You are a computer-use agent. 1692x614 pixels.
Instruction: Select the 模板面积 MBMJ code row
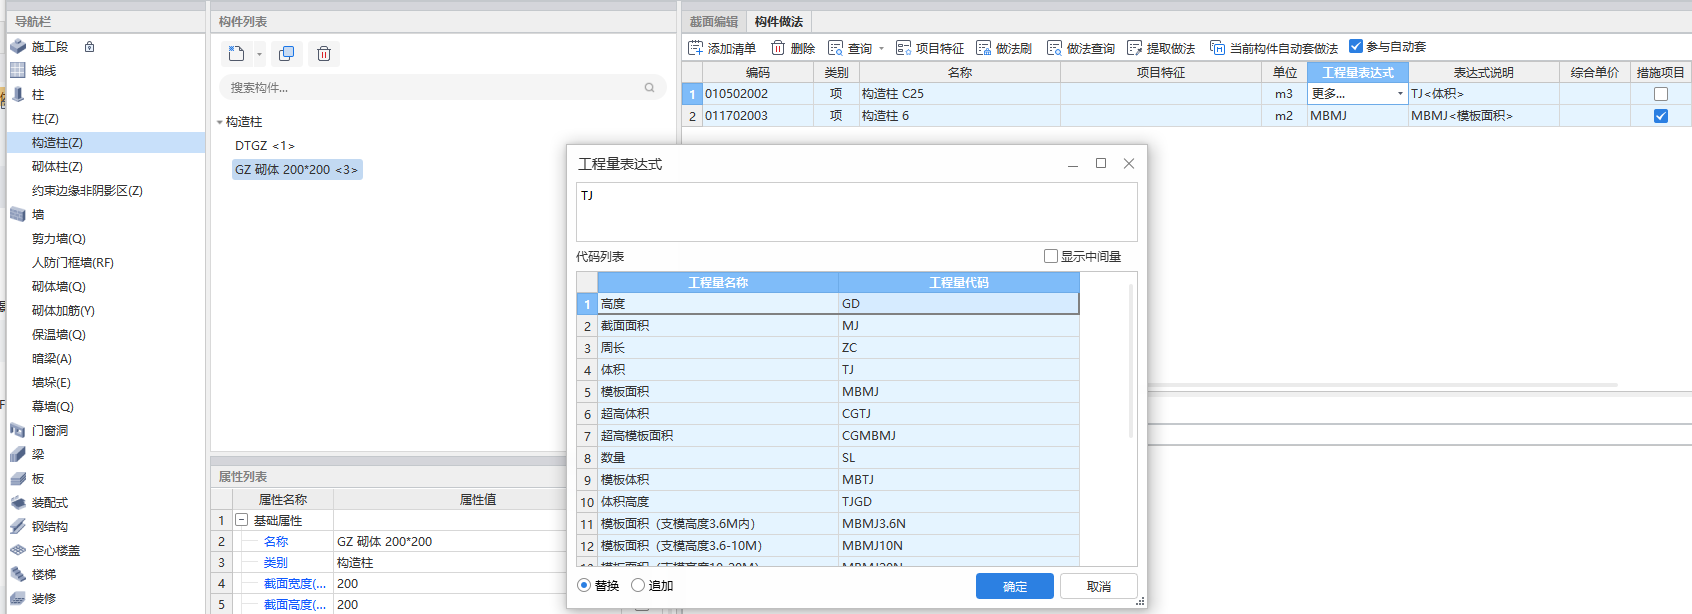(x=828, y=392)
